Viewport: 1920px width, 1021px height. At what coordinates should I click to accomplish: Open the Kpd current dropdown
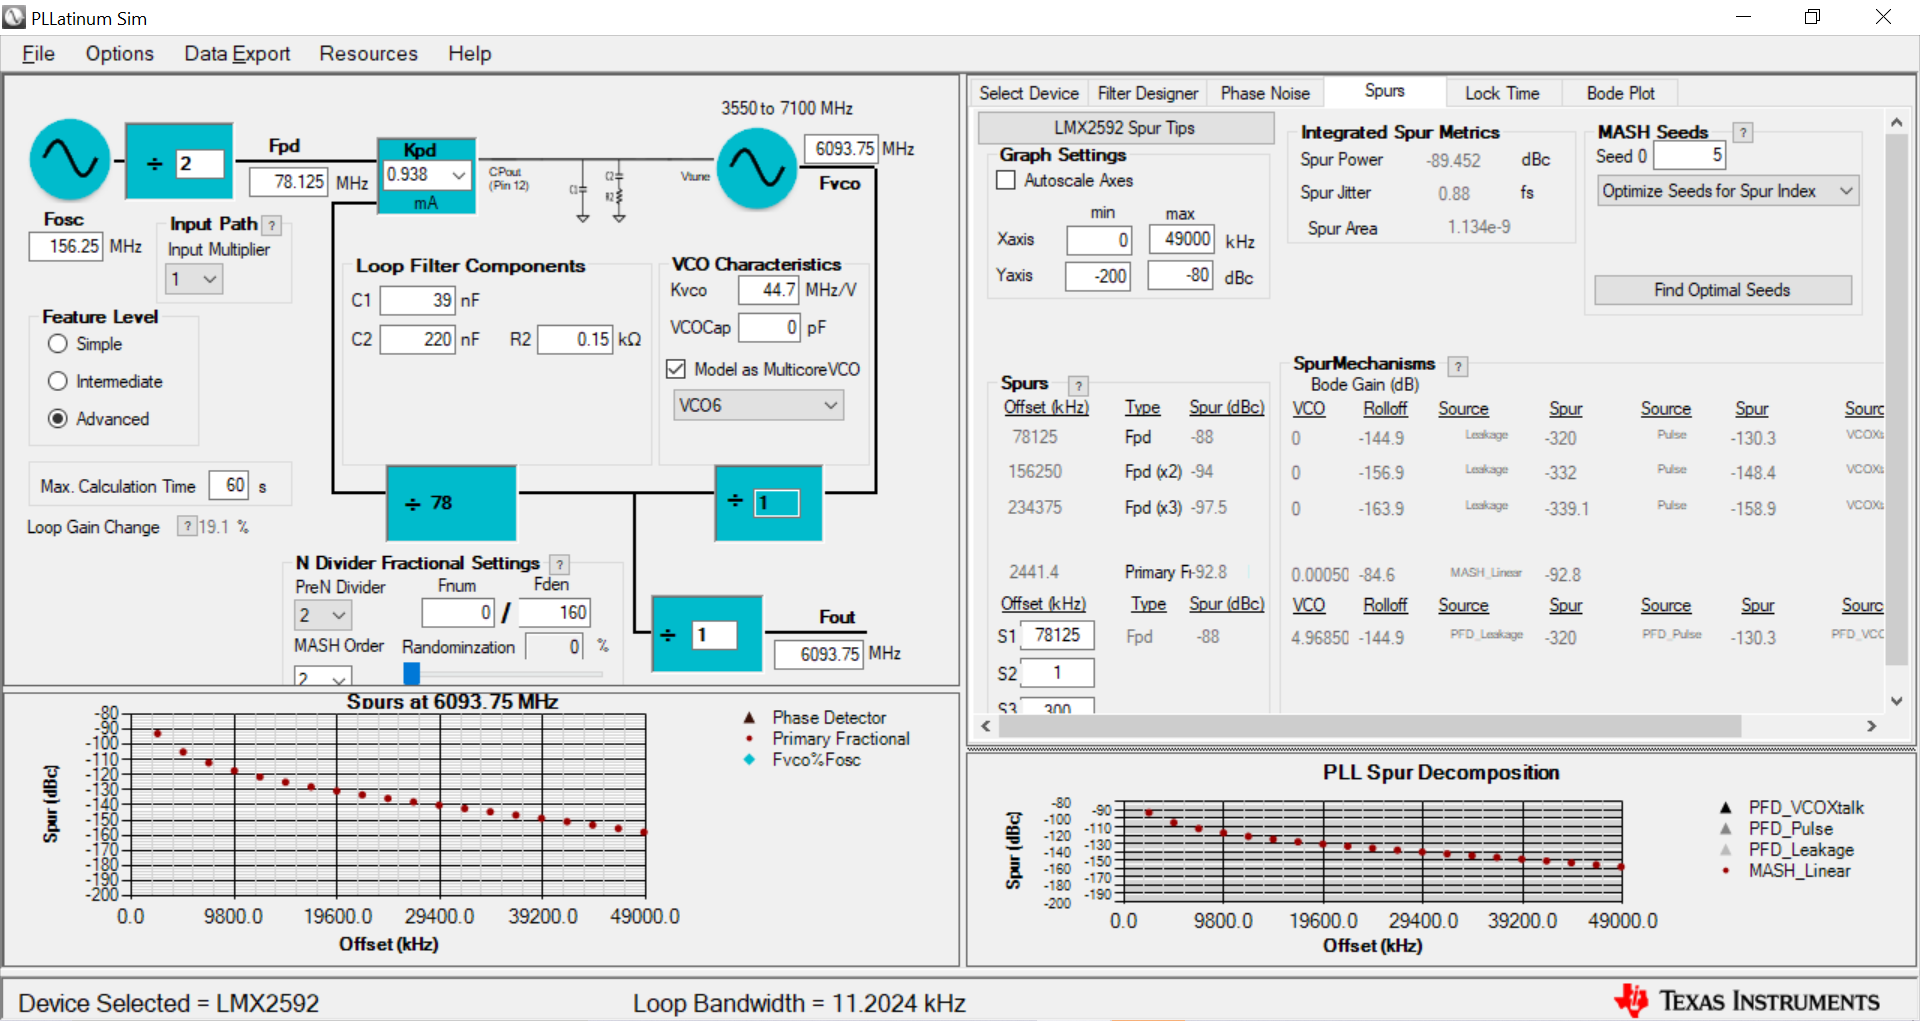pyautogui.click(x=426, y=175)
